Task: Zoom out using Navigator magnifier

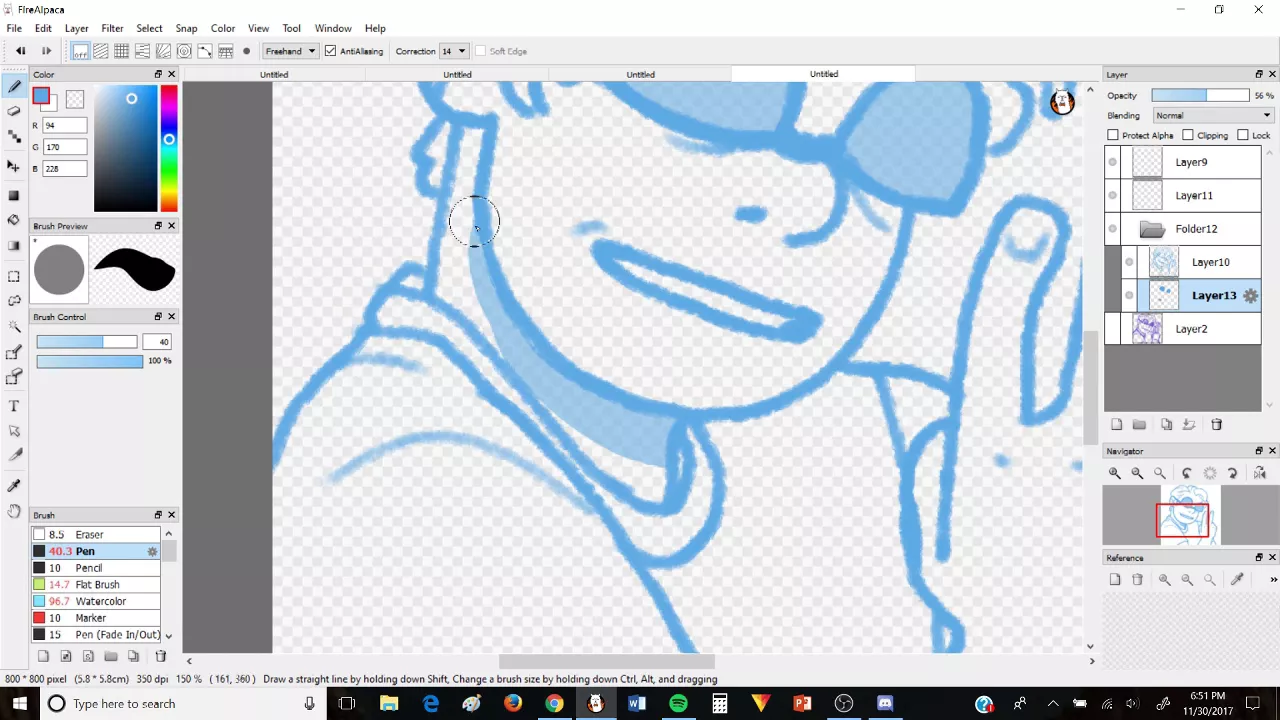Action: (x=1138, y=473)
